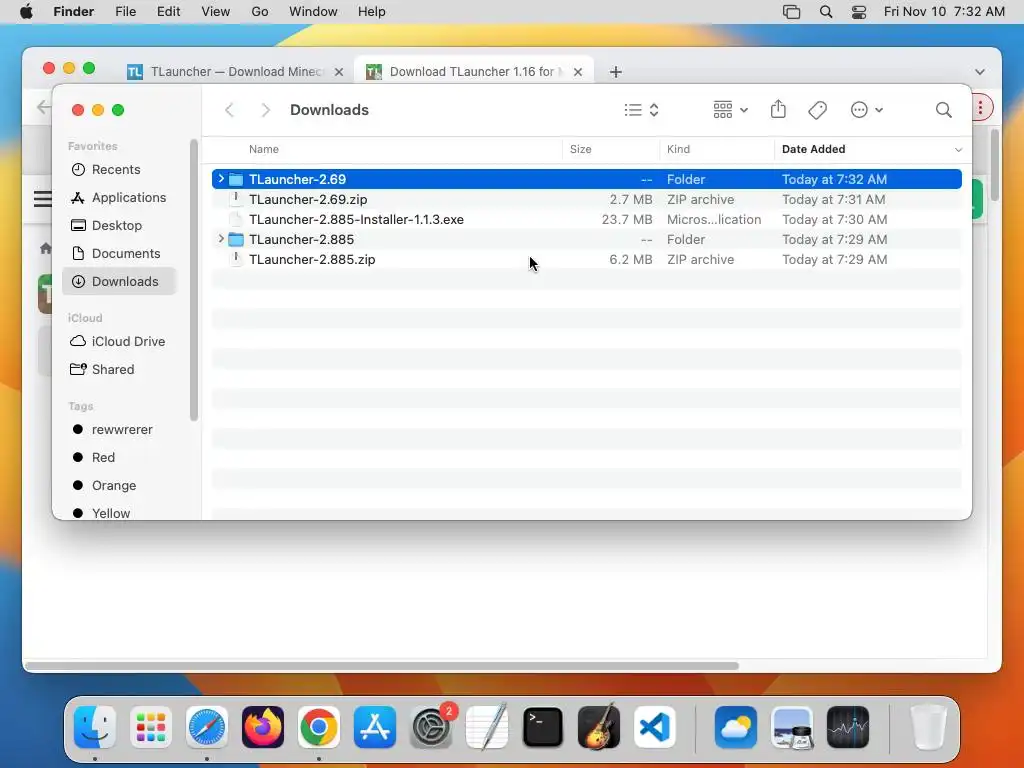Open the Edit menu
The height and width of the screenshot is (768, 1024).
(168, 12)
